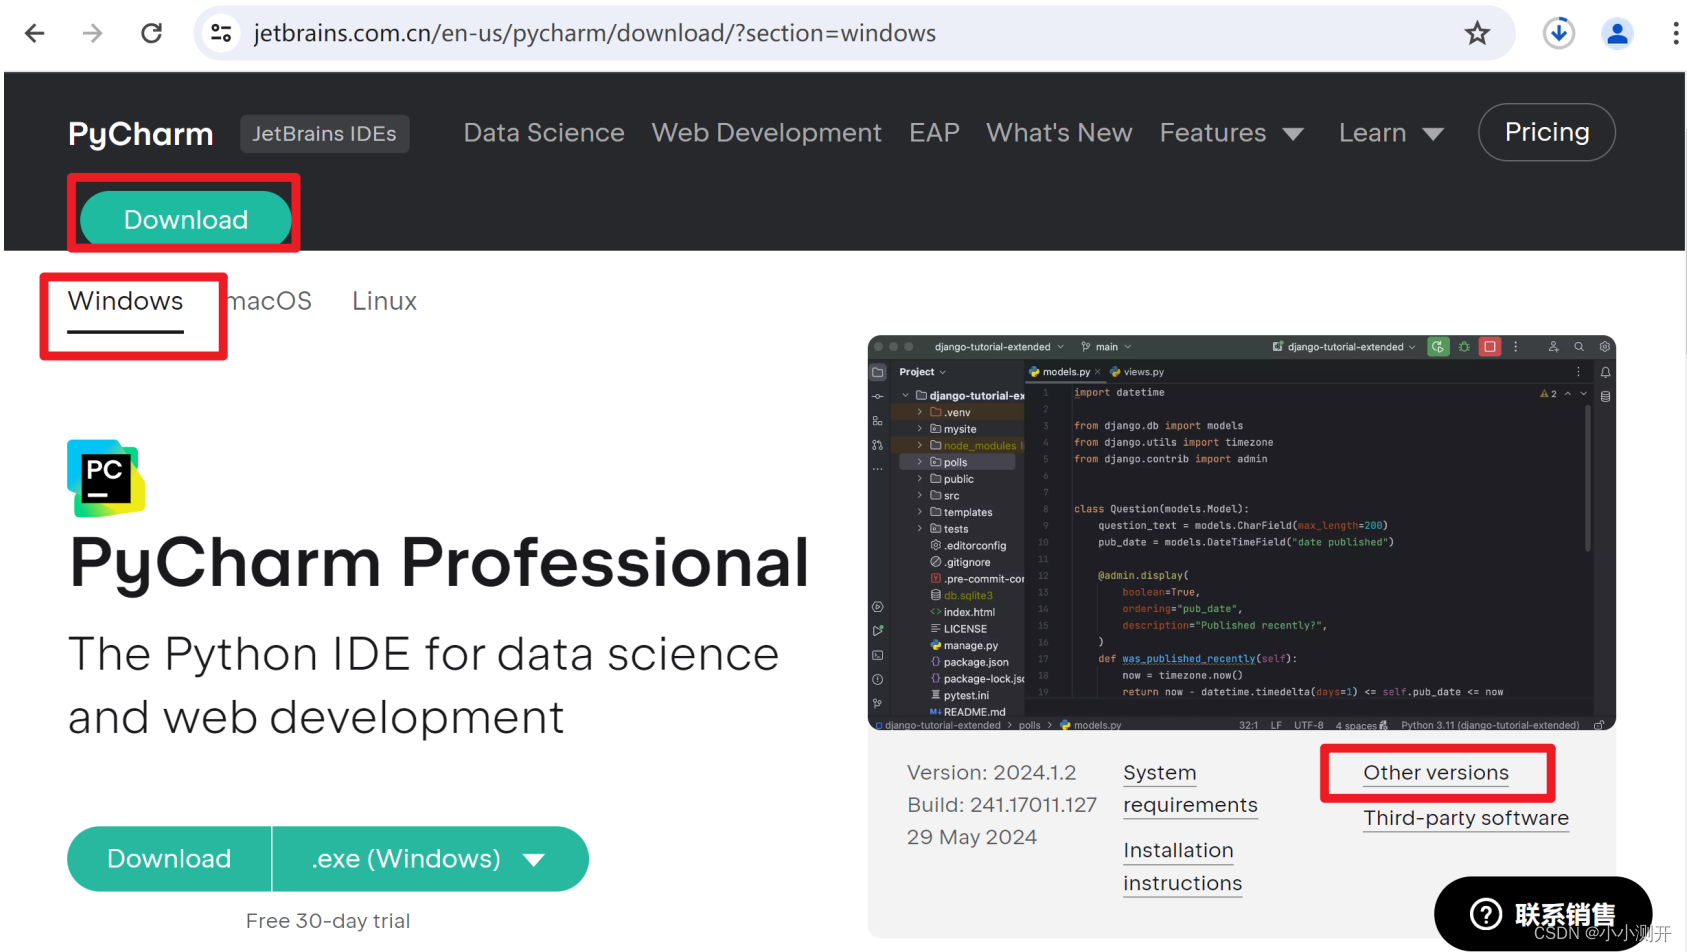
Task: Click Download beside .exe (Windows)
Action: pos(169,859)
